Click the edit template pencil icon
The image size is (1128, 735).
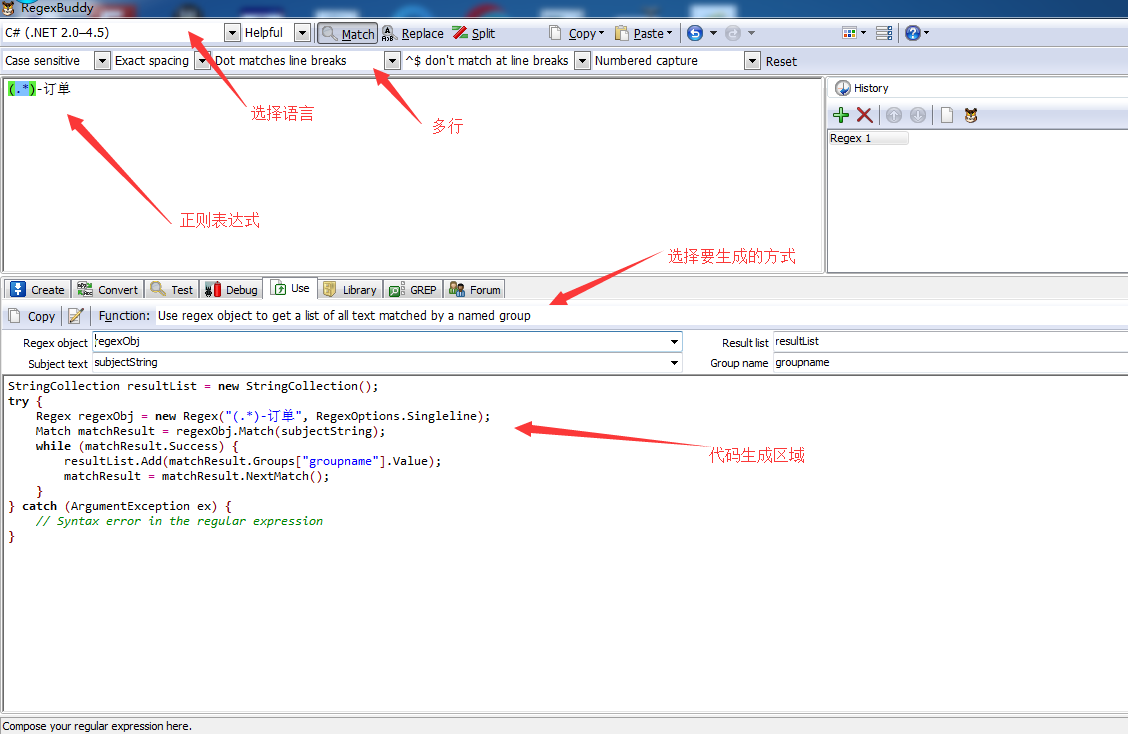76,316
